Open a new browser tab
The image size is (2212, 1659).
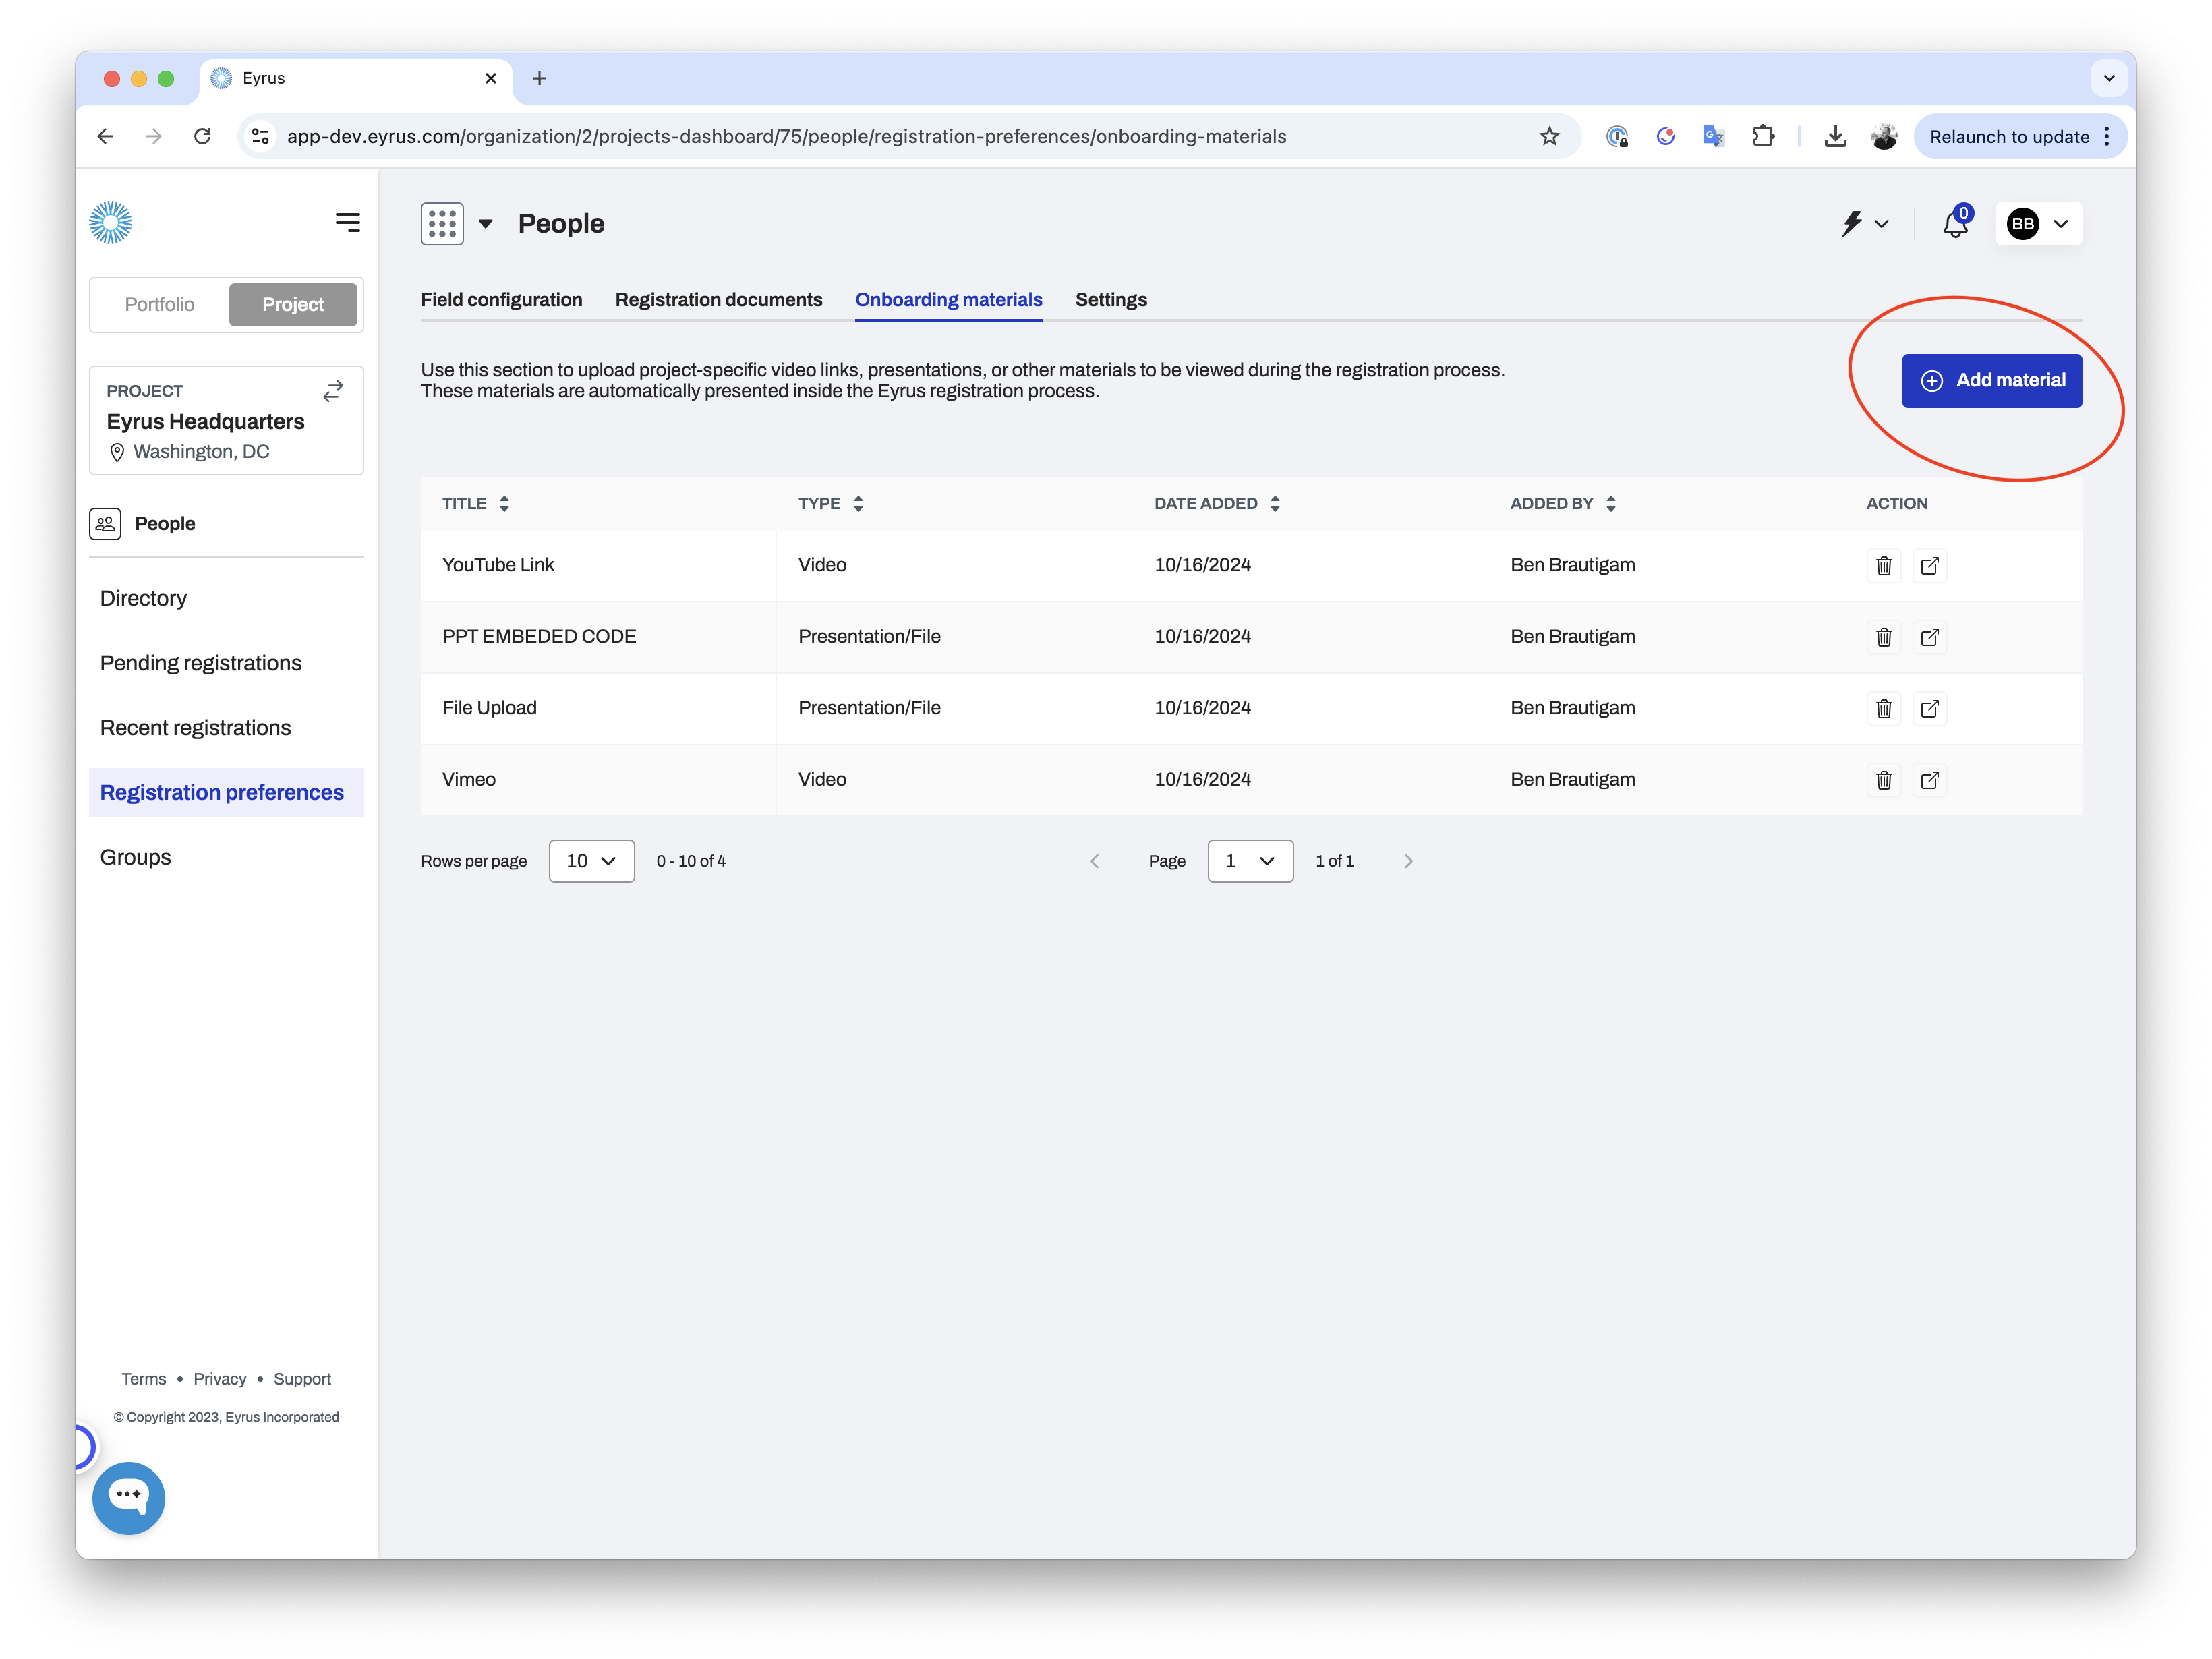tap(539, 78)
